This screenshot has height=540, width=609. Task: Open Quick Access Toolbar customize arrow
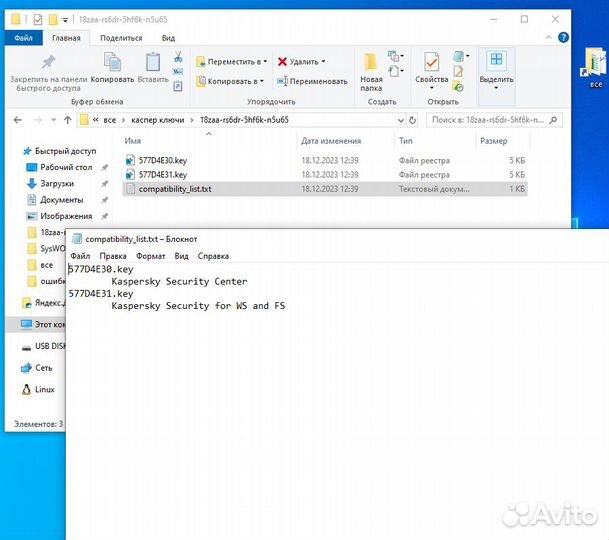coord(65,19)
